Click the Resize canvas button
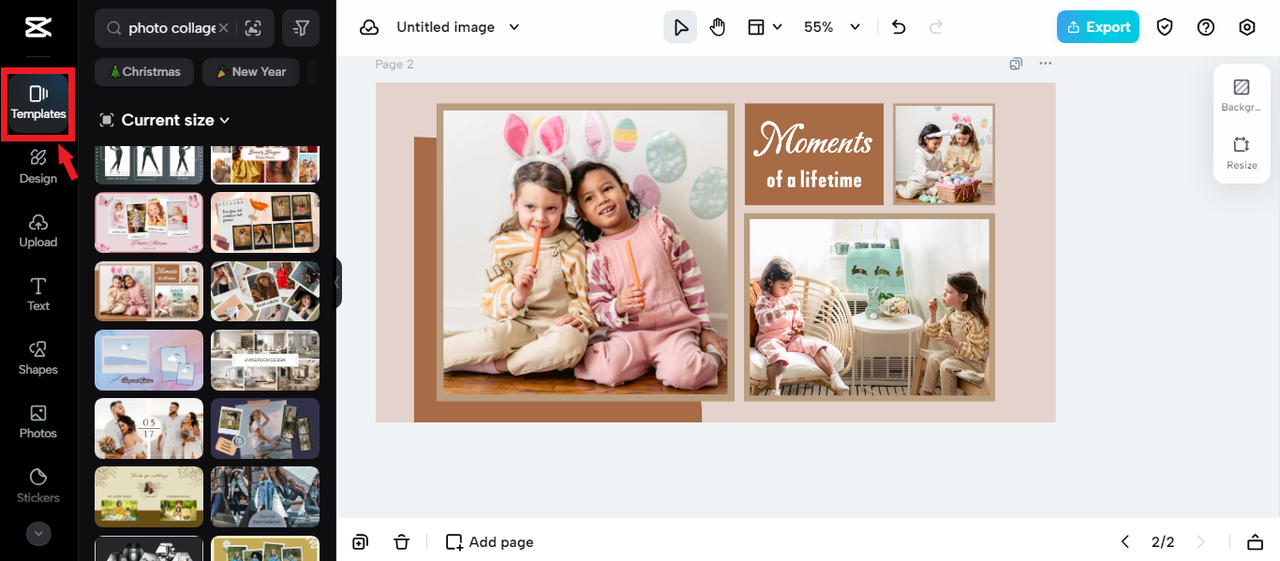1280x561 pixels. tap(1242, 153)
